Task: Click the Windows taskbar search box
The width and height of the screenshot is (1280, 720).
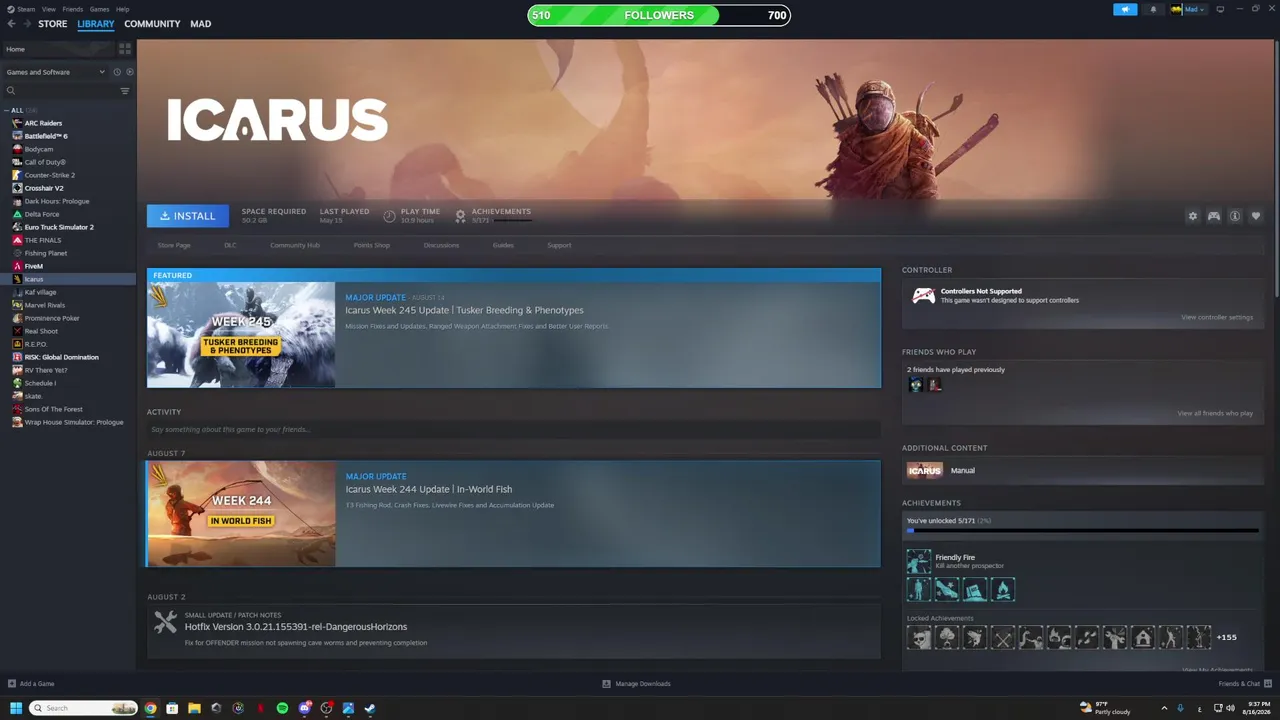Action: pos(83,708)
